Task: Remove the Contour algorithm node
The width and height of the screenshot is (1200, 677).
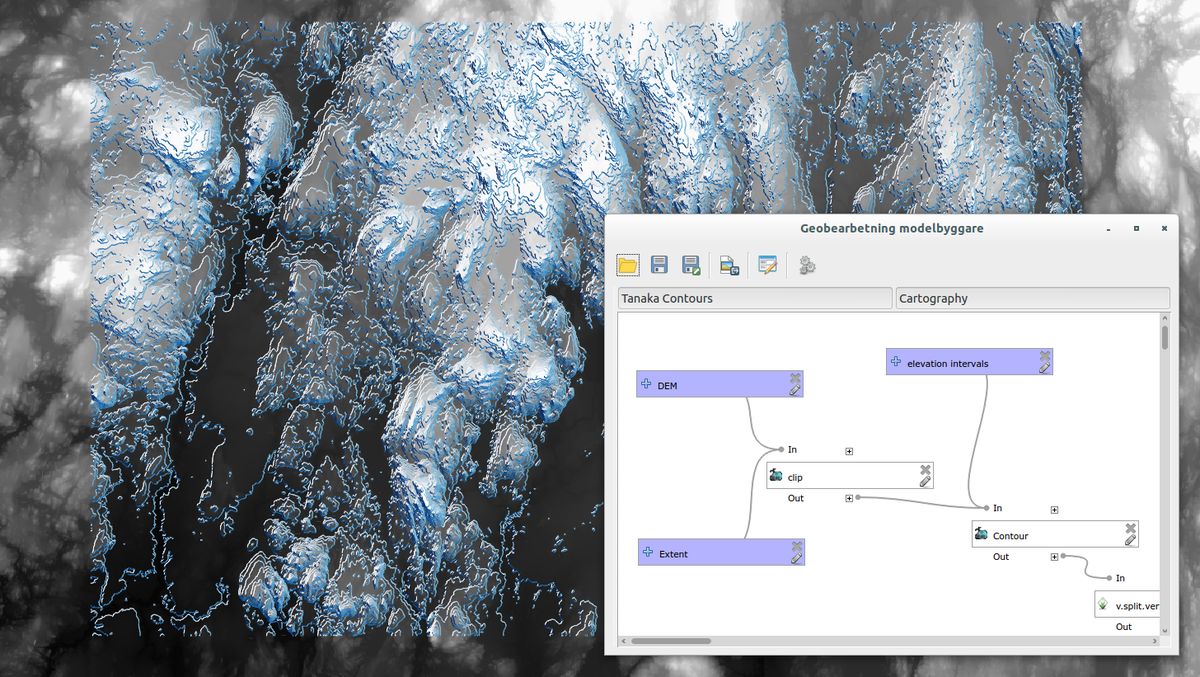Action: pos(1130,528)
